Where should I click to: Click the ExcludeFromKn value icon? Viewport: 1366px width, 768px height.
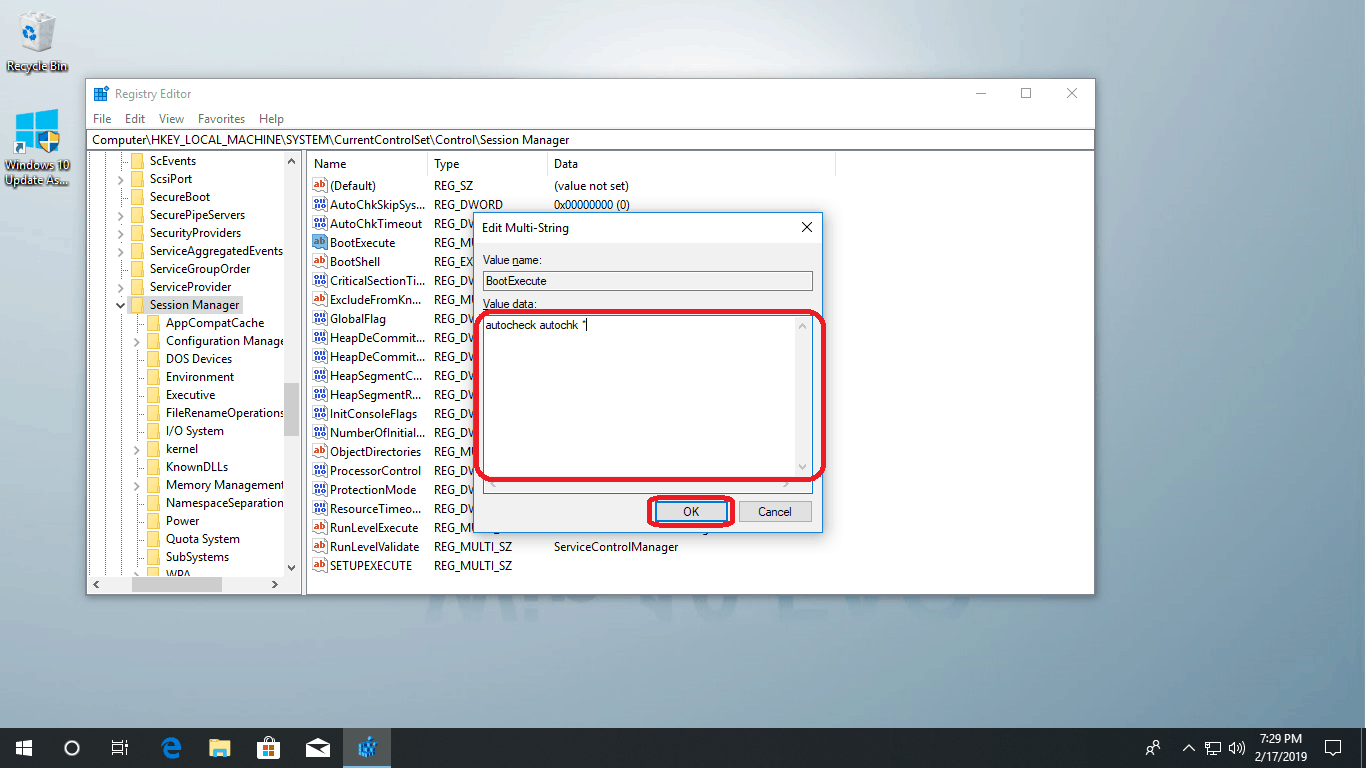(320, 299)
